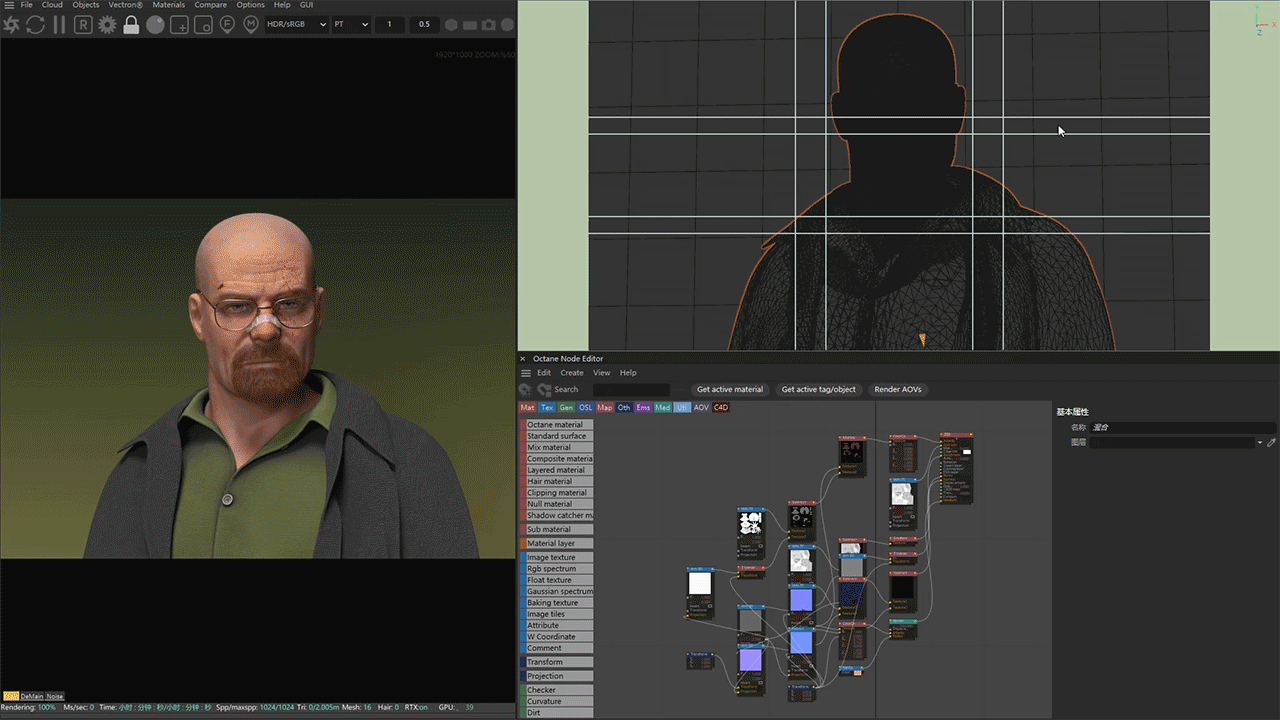
Task: Open the Compare menu
Action: [x=210, y=5]
